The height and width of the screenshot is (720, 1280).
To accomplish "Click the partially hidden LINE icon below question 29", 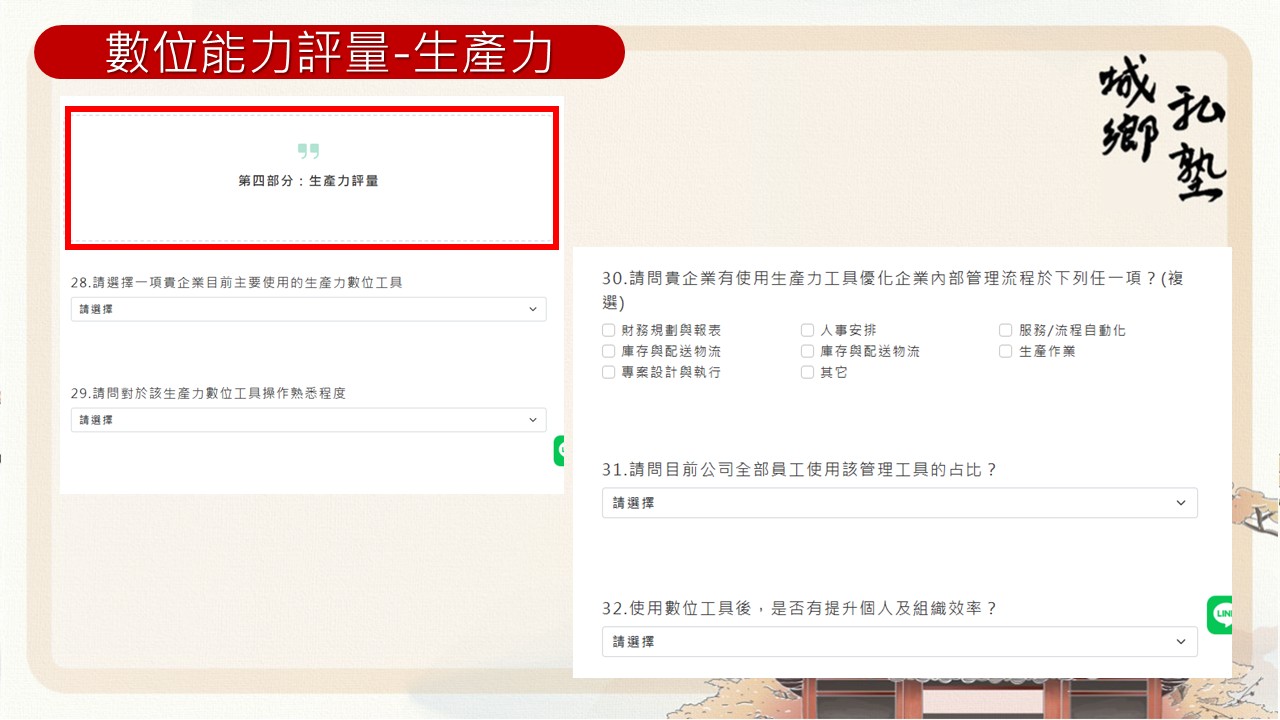I will [x=563, y=451].
